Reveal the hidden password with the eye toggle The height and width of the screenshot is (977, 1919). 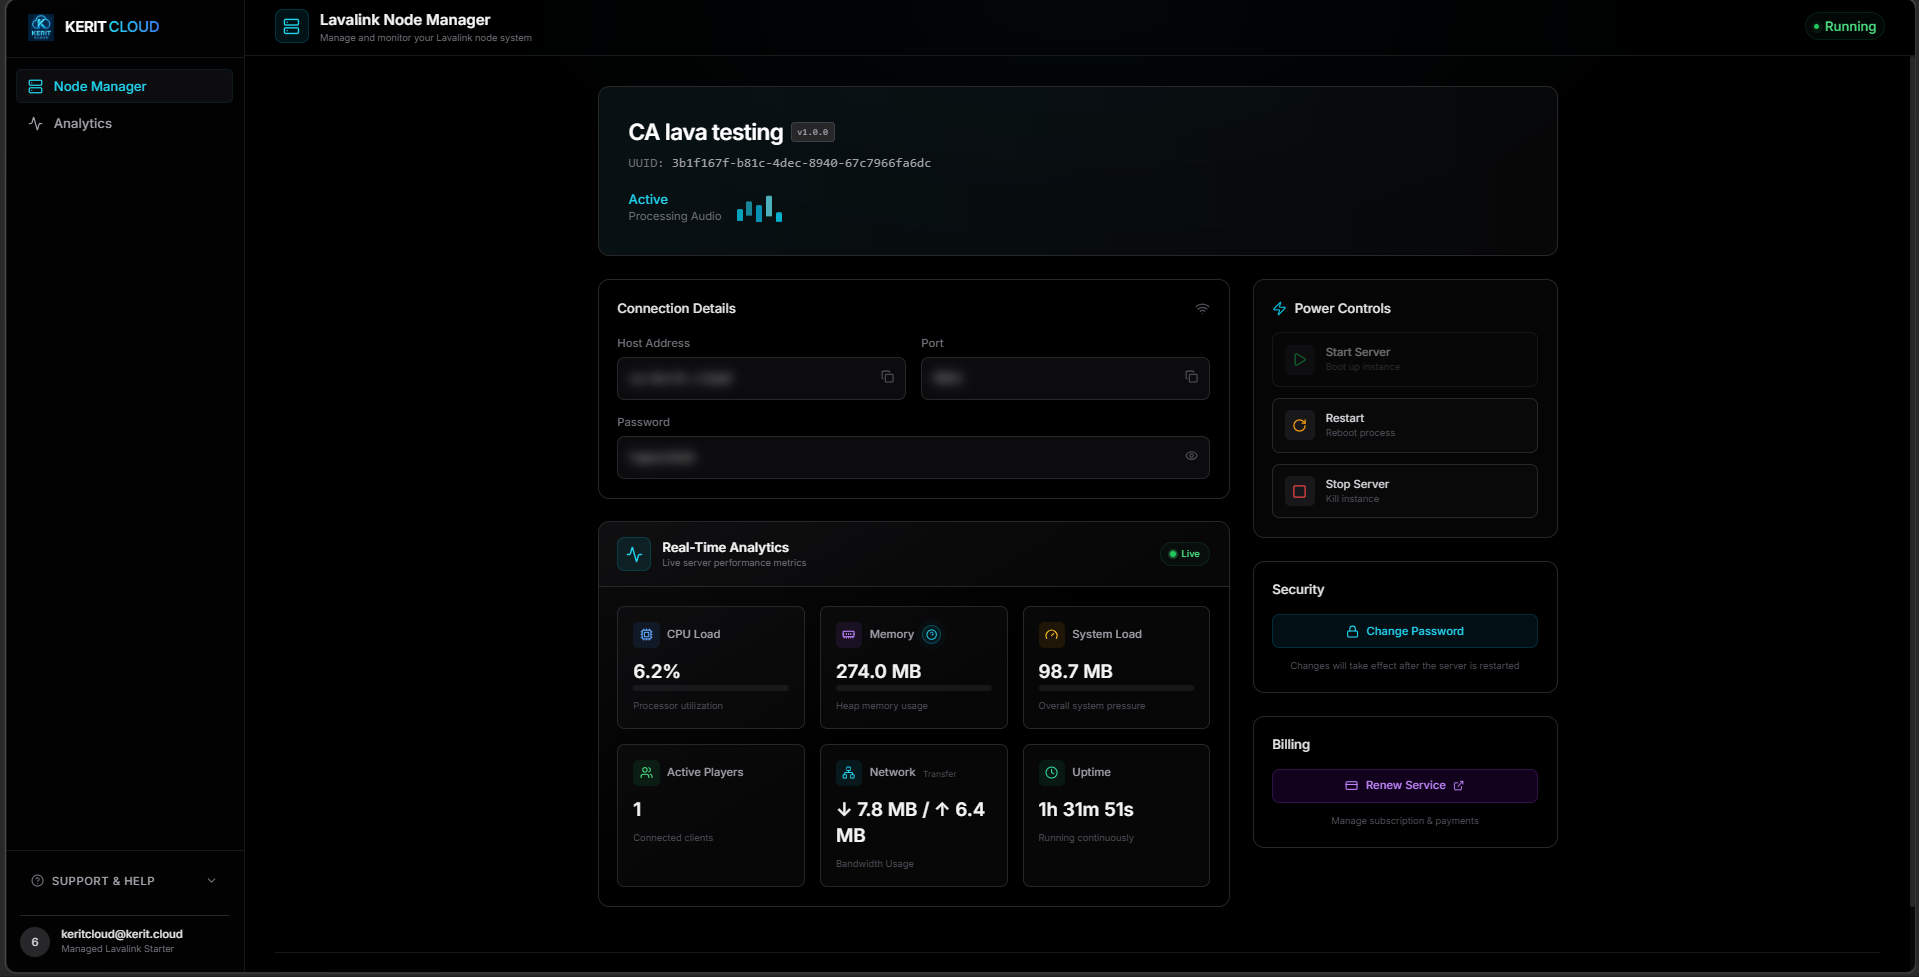[1191, 456]
